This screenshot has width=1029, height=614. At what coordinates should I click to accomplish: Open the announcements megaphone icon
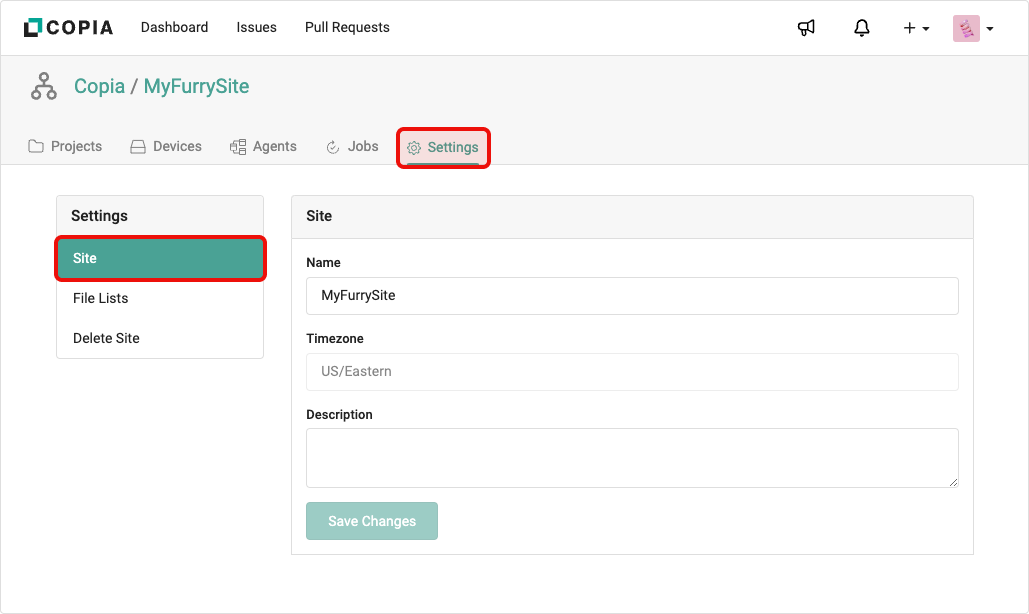point(806,28)
